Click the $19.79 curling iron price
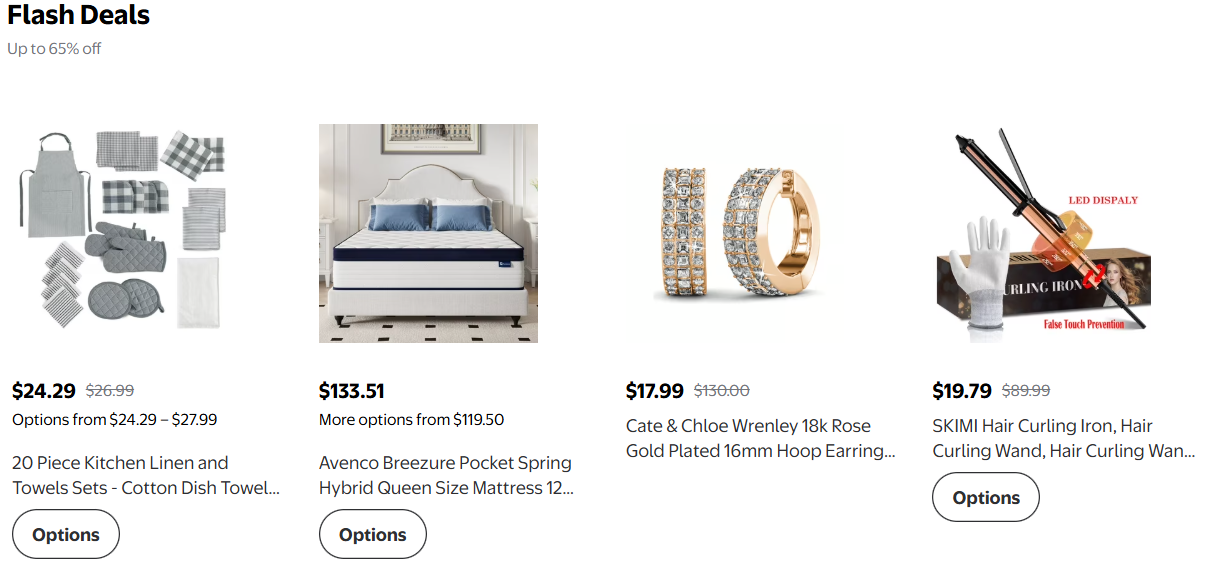This screenshot has width=1205, height=581. 961,391
